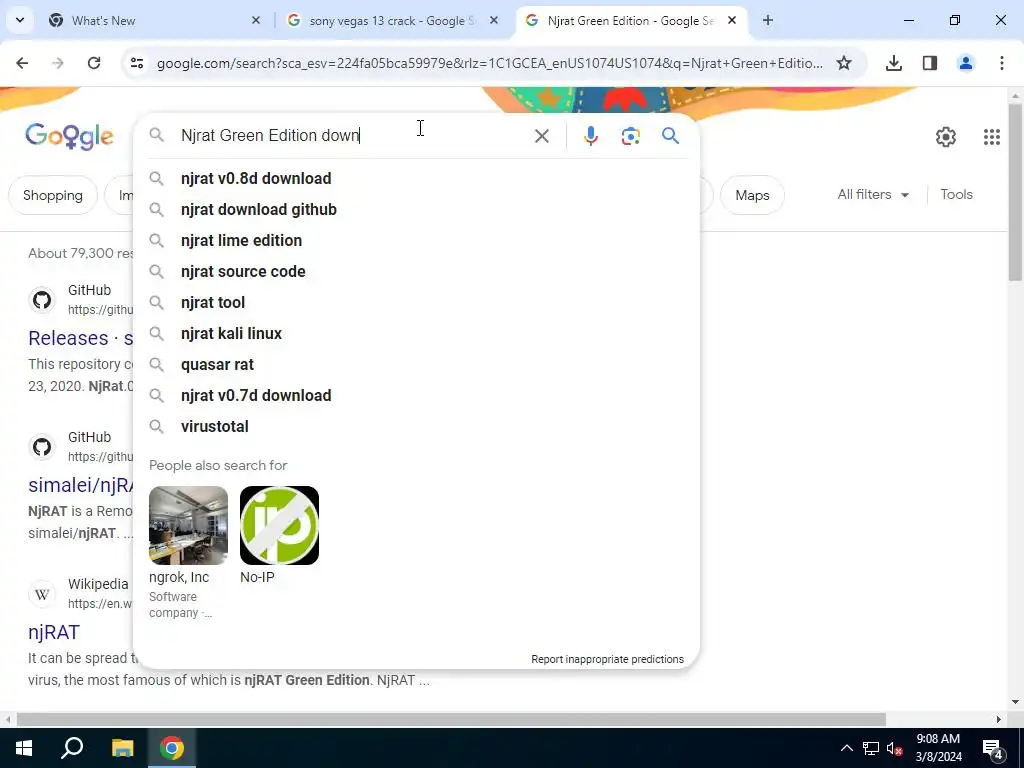Click the vertical scrollbar thumb
1024x768 pixels.
[x=1015, y=193]
